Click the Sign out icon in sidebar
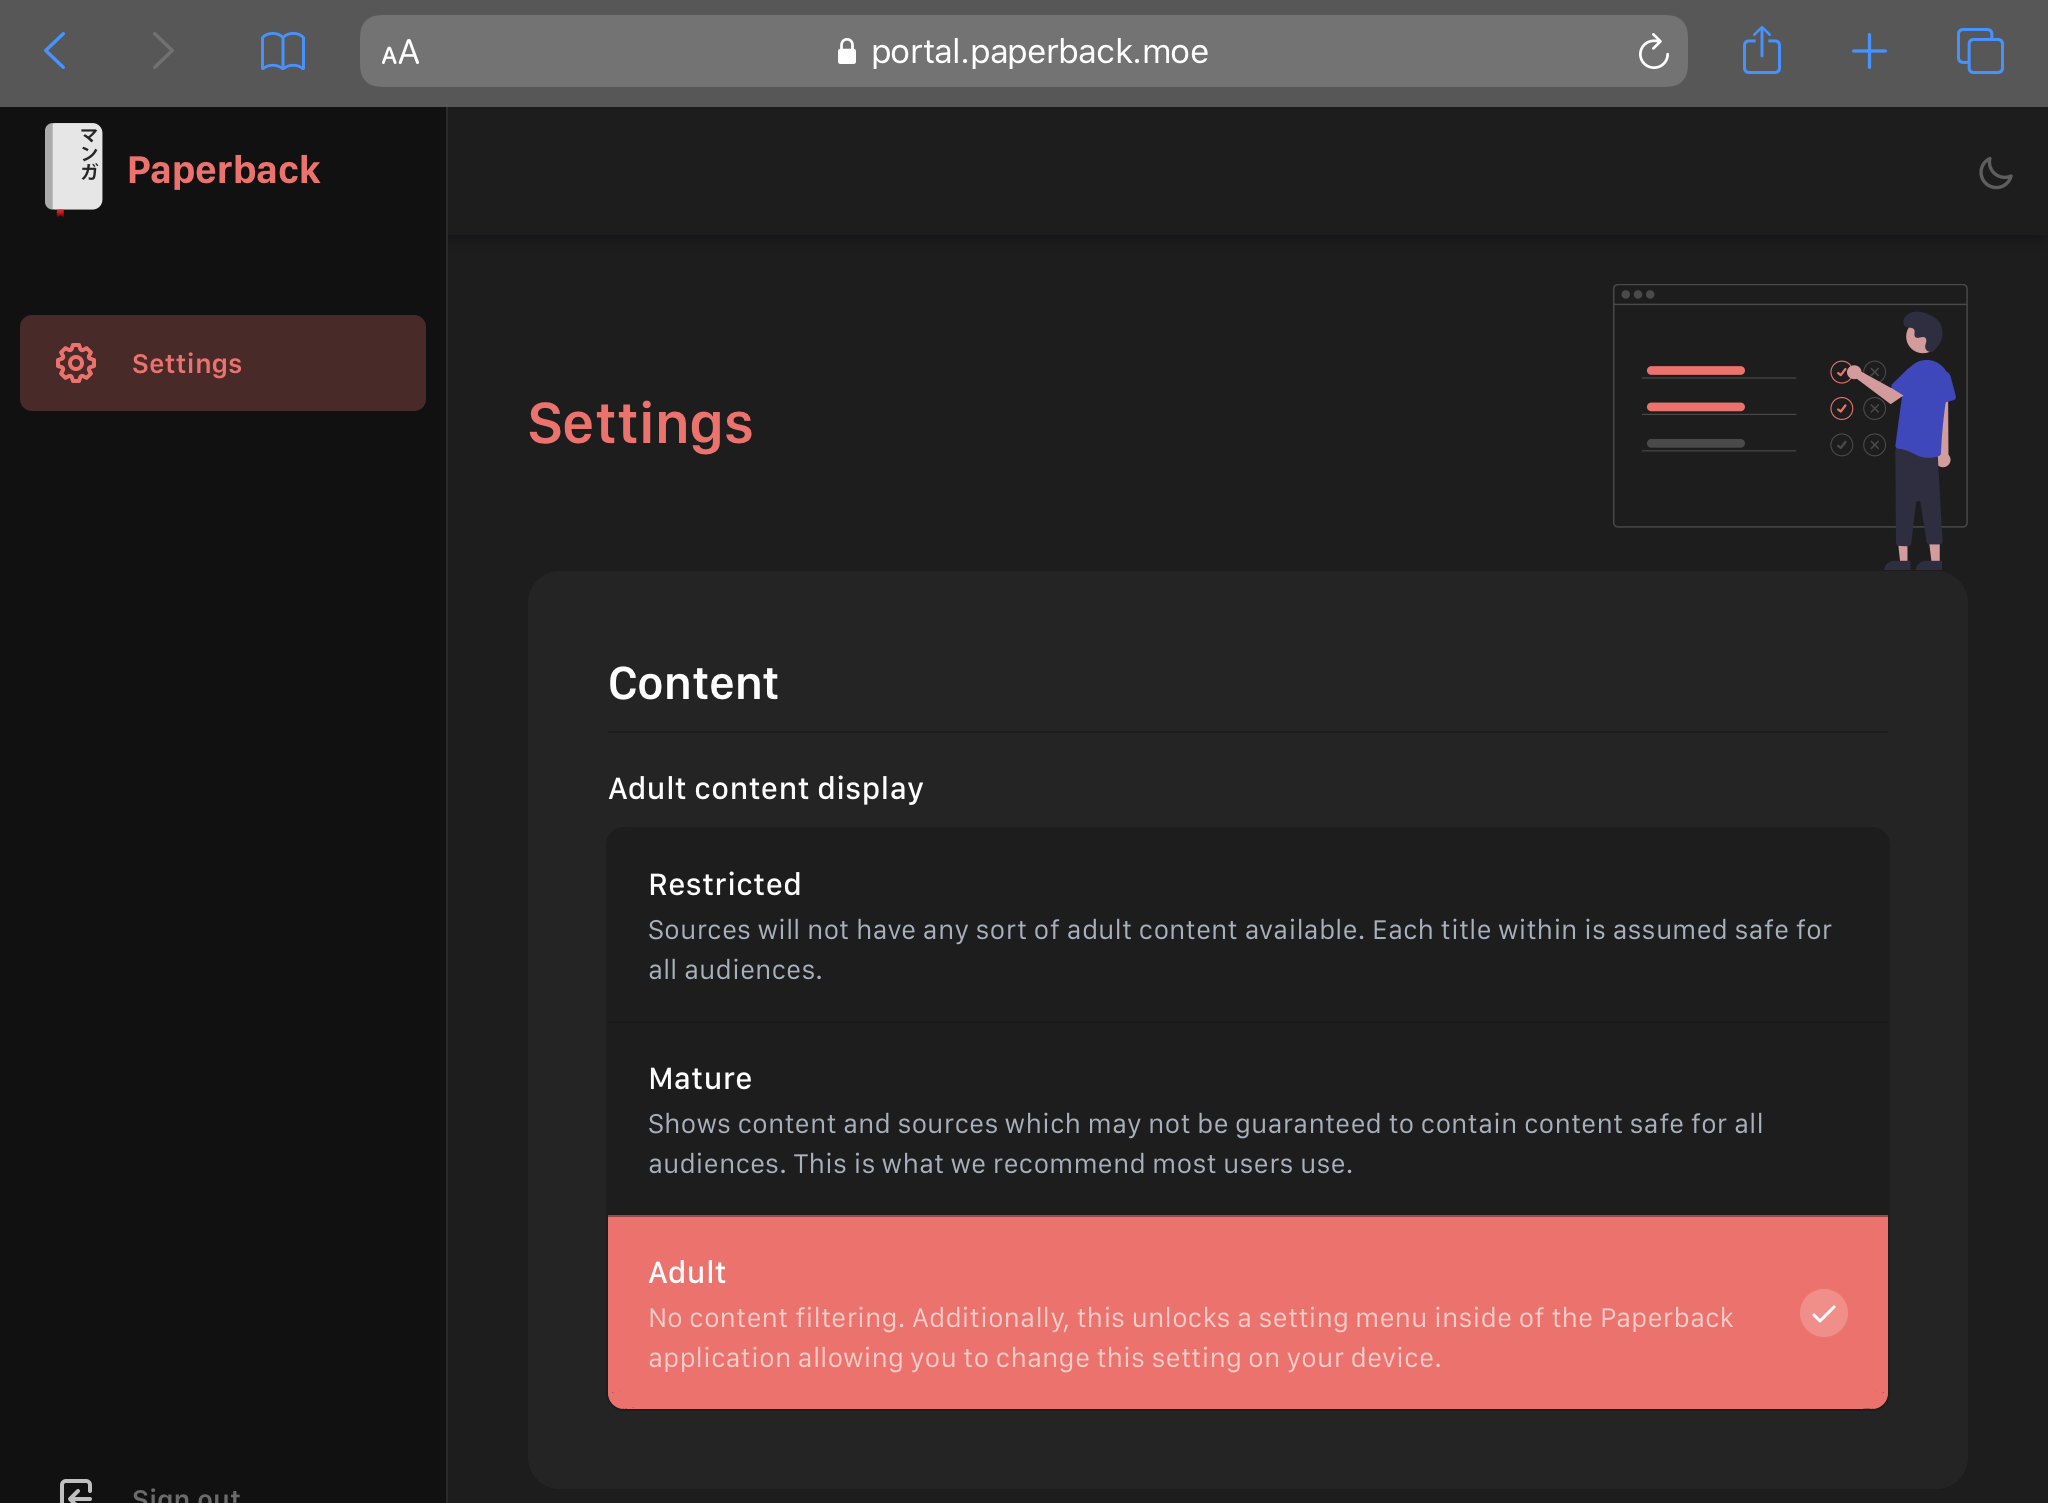Viewport: 2048px width, 1503px height. (76, 1492)
